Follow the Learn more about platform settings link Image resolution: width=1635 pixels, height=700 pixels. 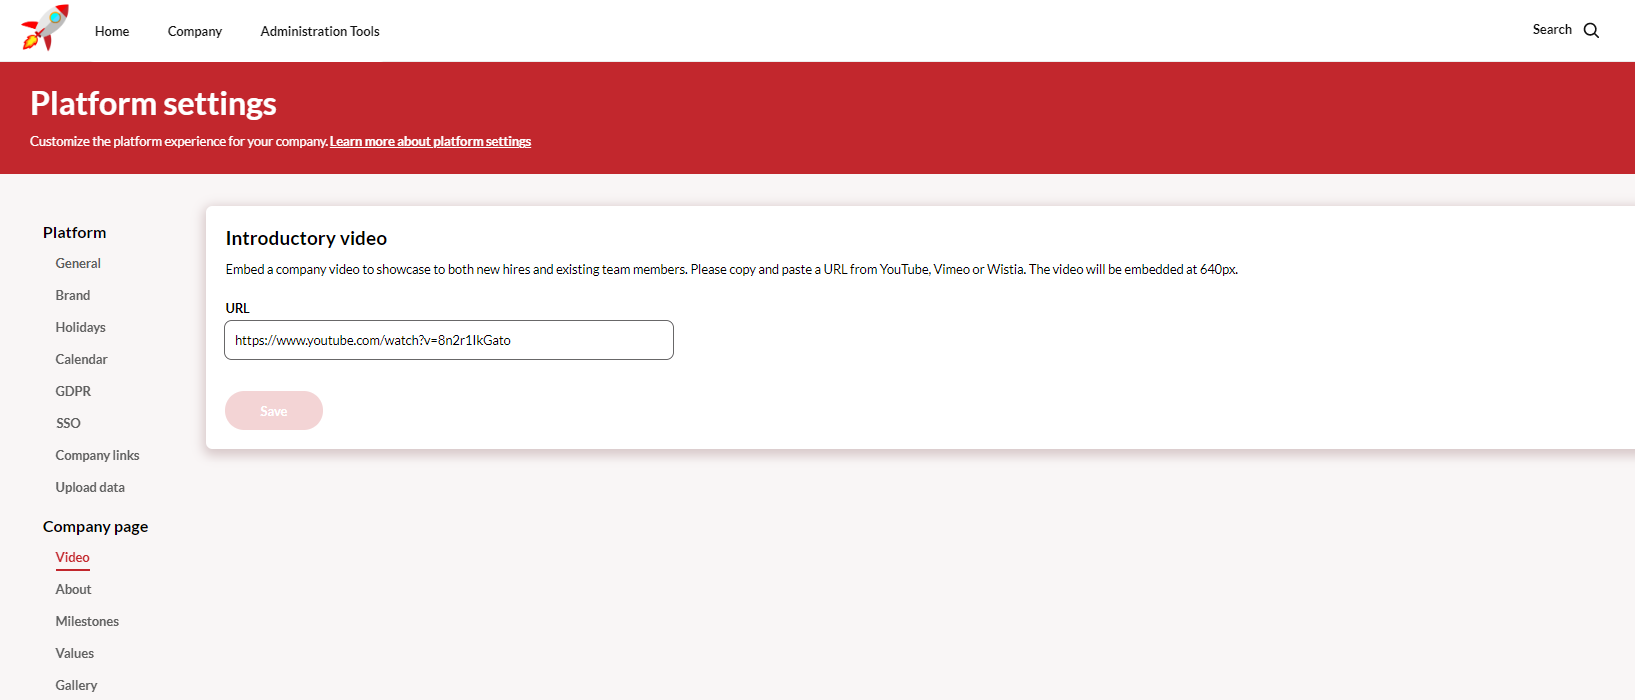point(430,142)
